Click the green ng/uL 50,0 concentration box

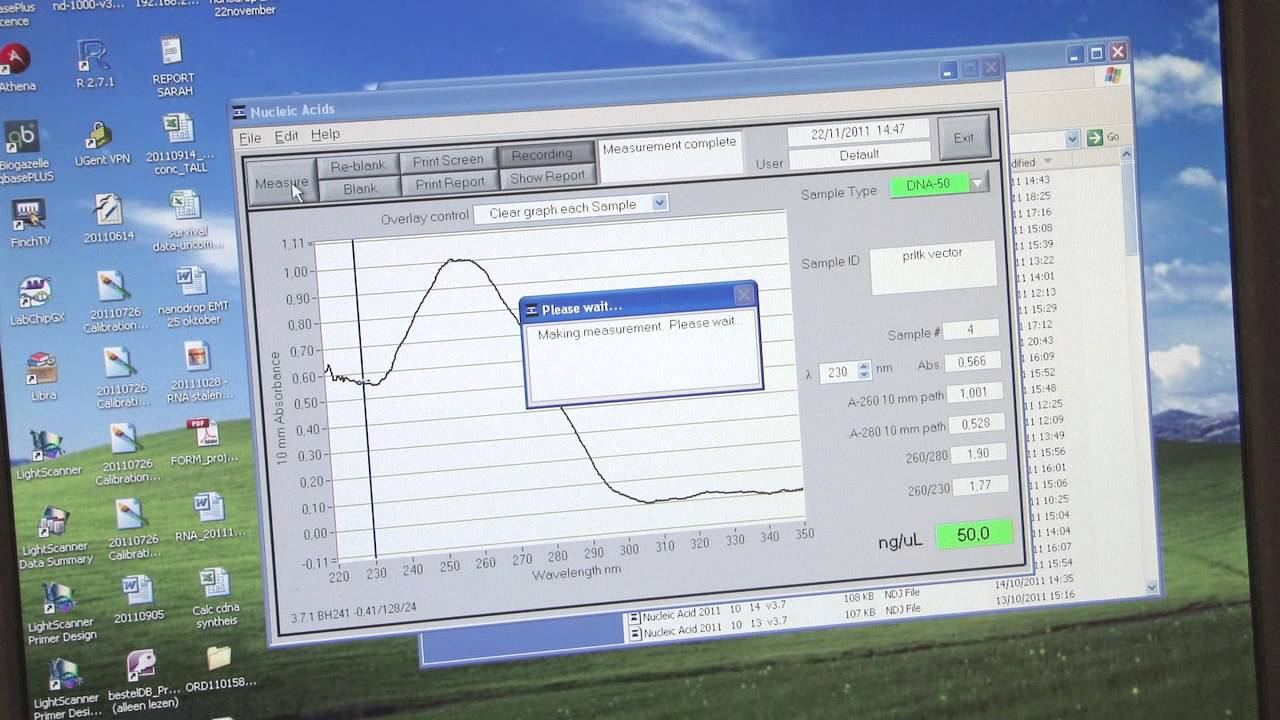[x=973, y=535]
